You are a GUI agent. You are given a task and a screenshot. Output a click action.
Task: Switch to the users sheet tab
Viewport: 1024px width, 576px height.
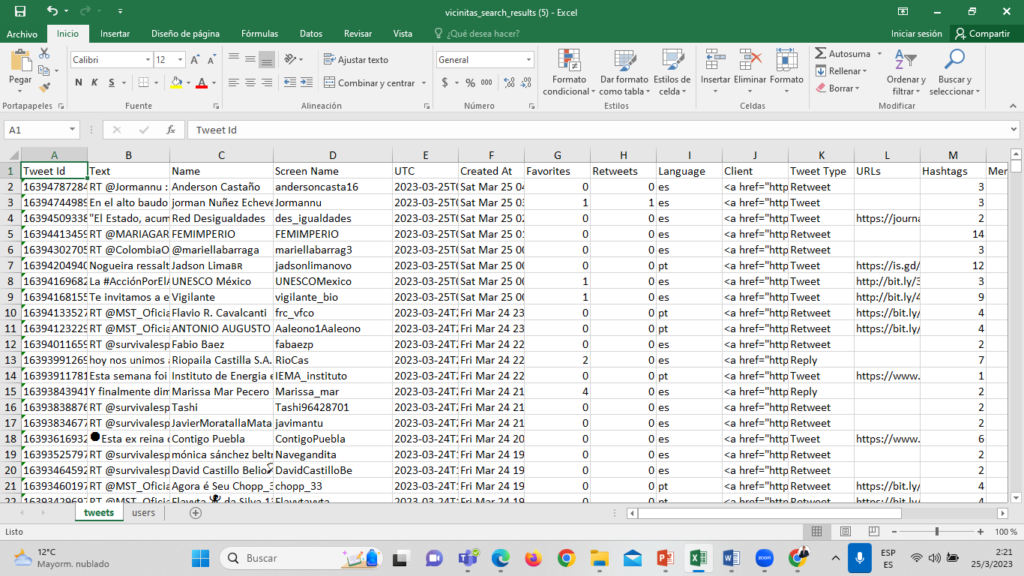(x=143, y=513)
